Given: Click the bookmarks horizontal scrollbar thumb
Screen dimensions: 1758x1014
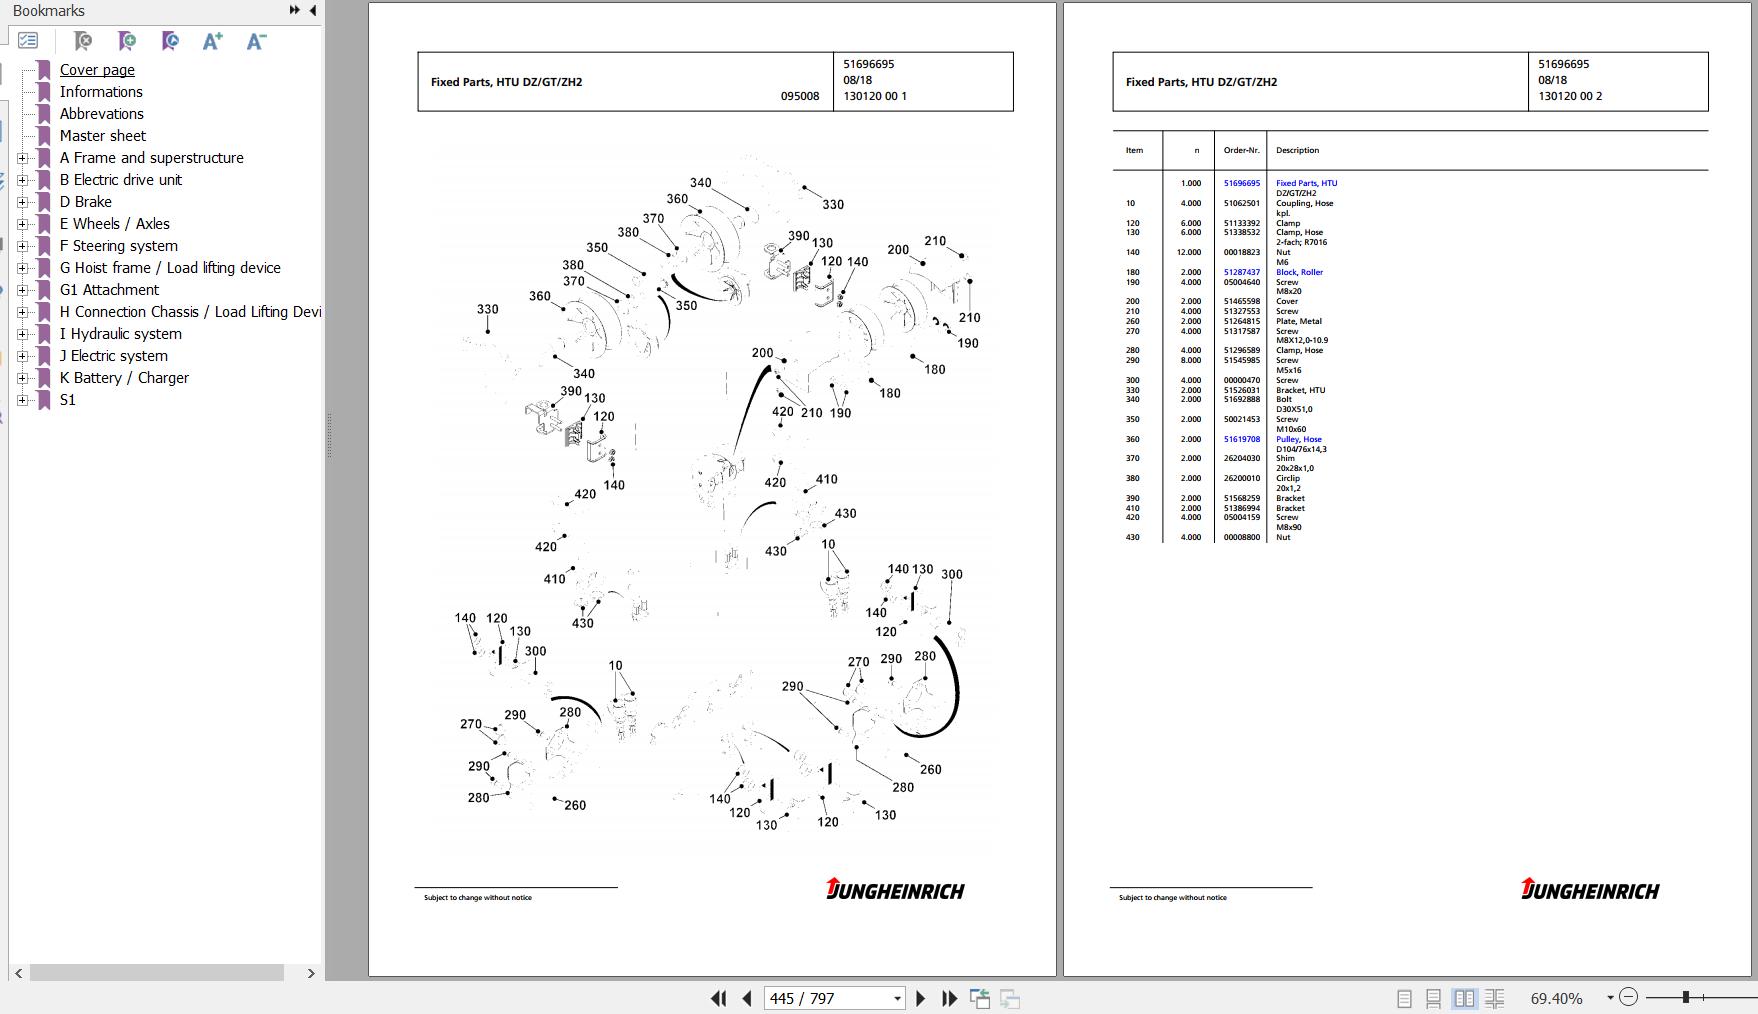Looking at the screenshot, I should [x=157, y=973].
